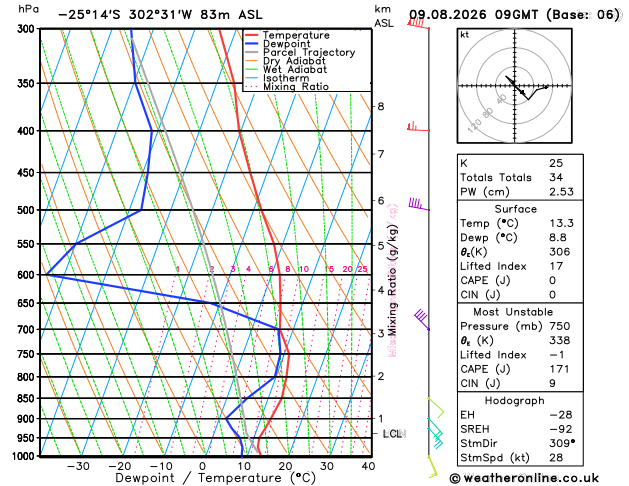Click the Most Unstable θε (K) value 338
629x486 pixels.
pyautogui.click(x=560, y=340)
